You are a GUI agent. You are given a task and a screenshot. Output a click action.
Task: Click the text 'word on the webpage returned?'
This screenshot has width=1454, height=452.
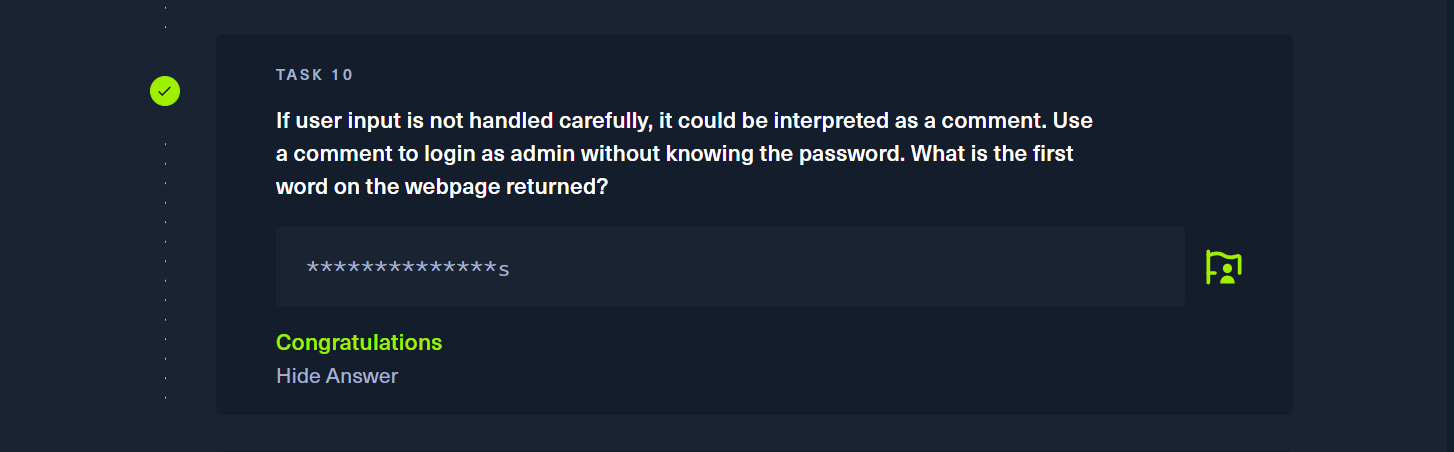pos(442,187)
